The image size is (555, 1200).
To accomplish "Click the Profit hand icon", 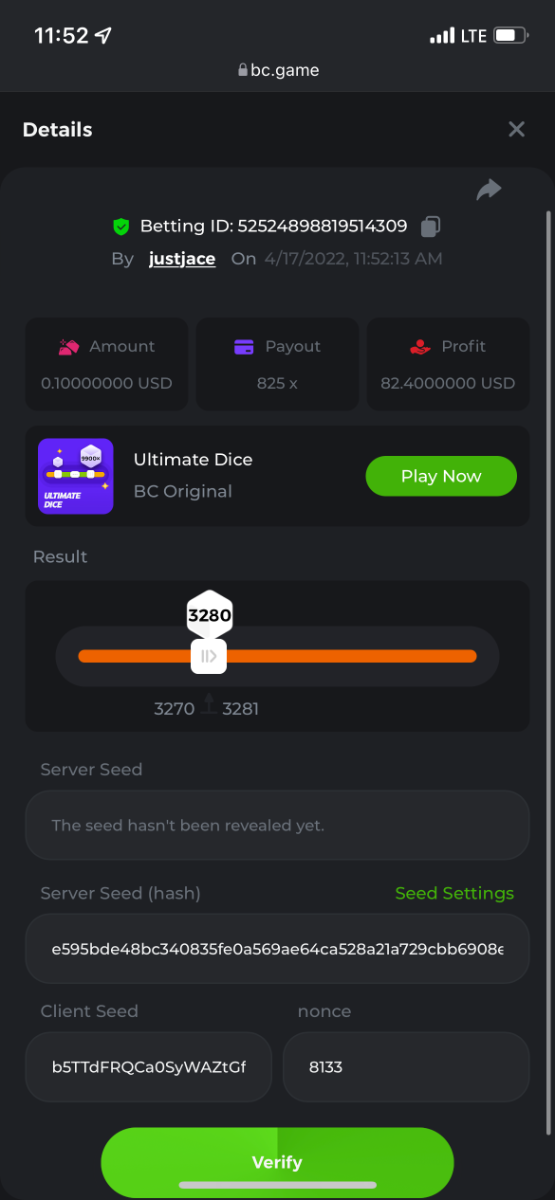I will [x=420, y=347].
